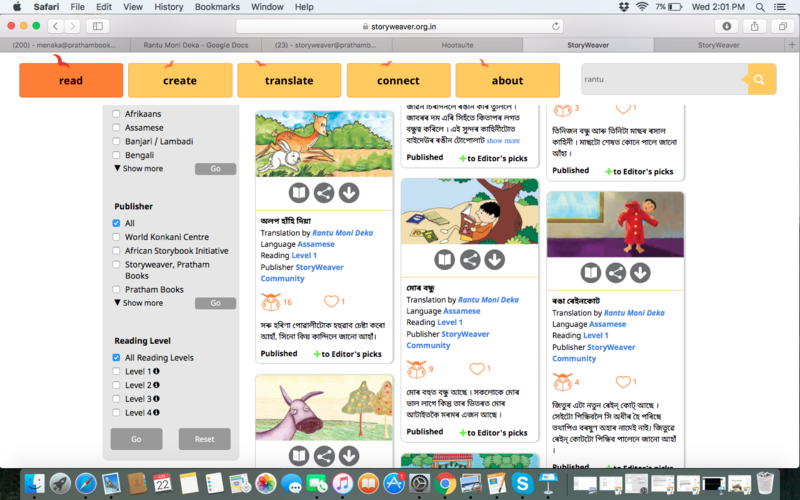Screen dimensions: 800x500
Task: Click in the rantu search field
Action: tap(664, 80)
